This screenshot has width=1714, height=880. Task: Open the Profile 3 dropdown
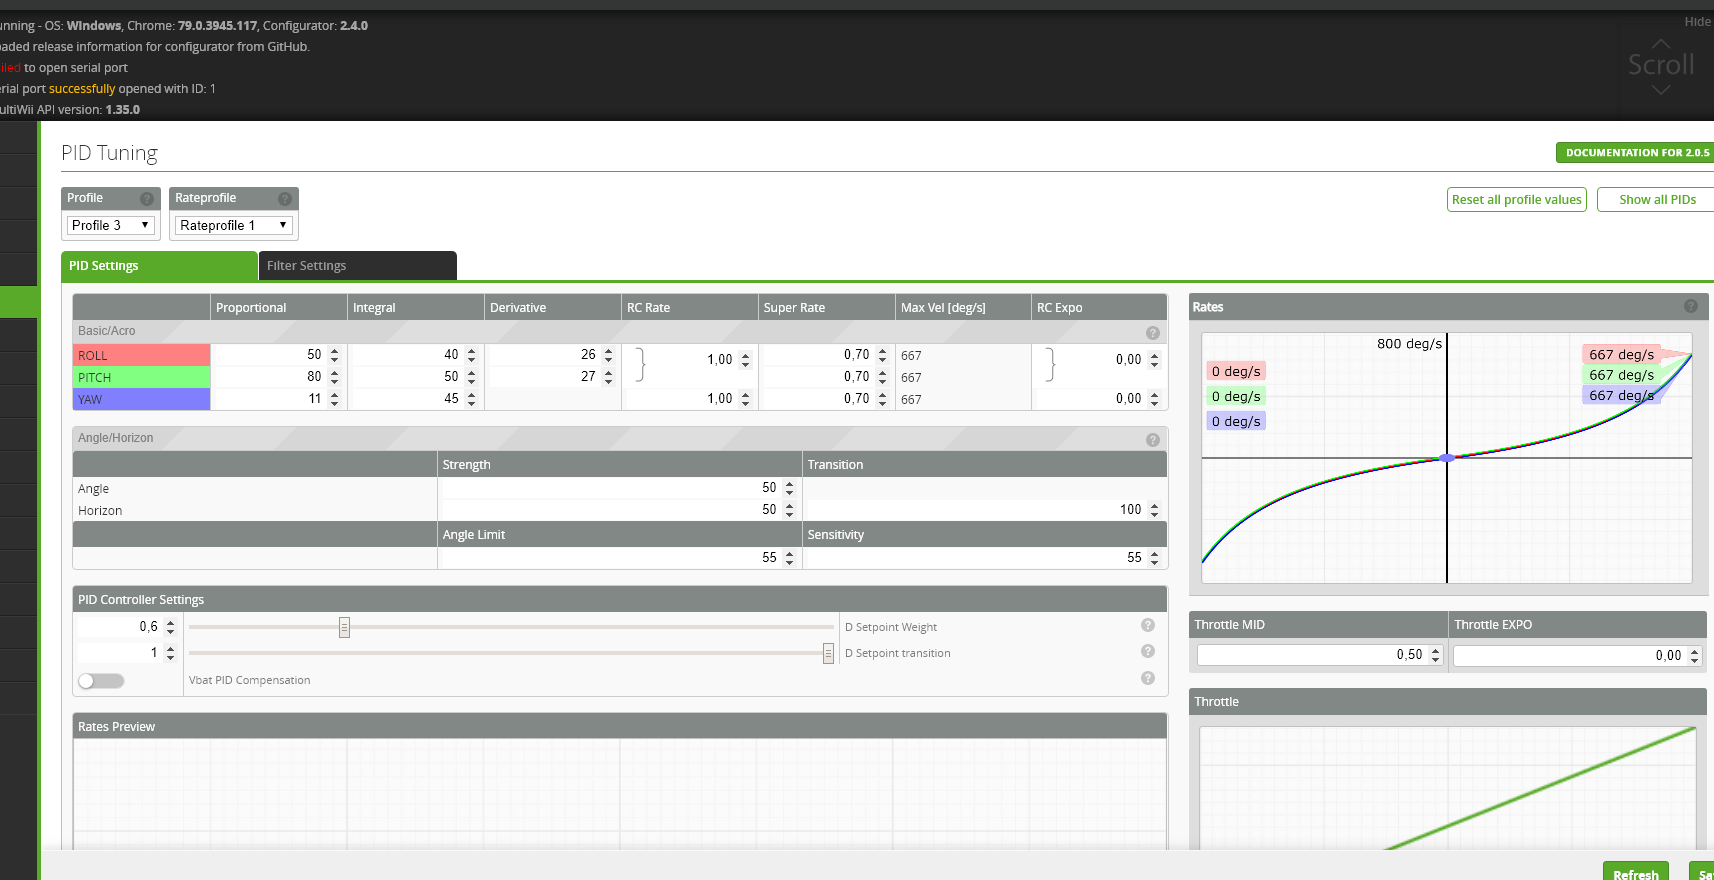(110, 225)
